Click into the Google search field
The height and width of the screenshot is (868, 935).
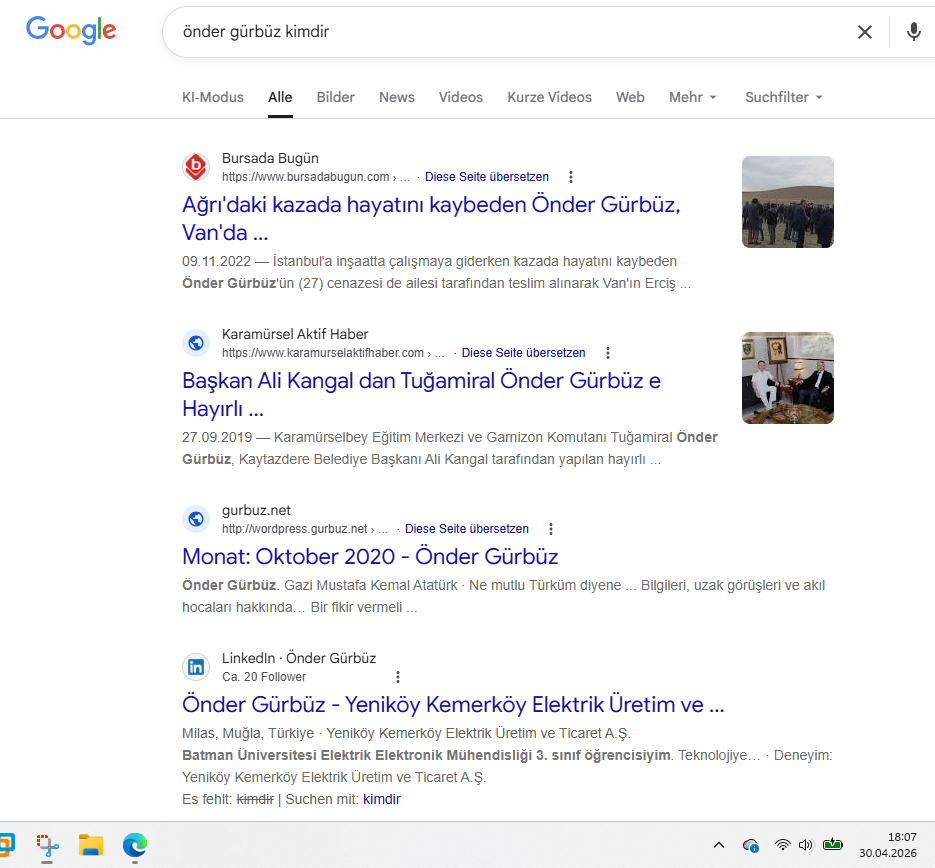(x=500, y=32)
